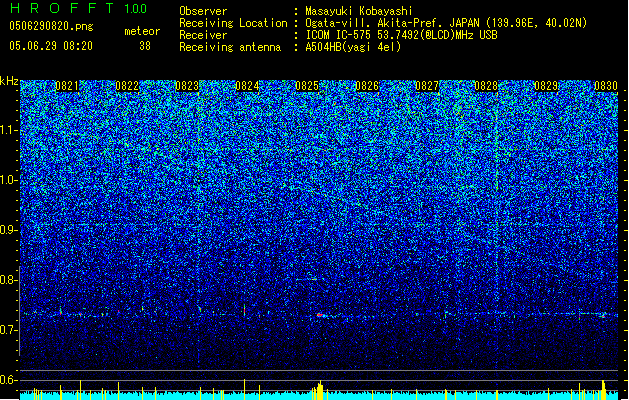Click the 0.8 frequency axis label
629x400 pixels.
click(x=9, y=280)
